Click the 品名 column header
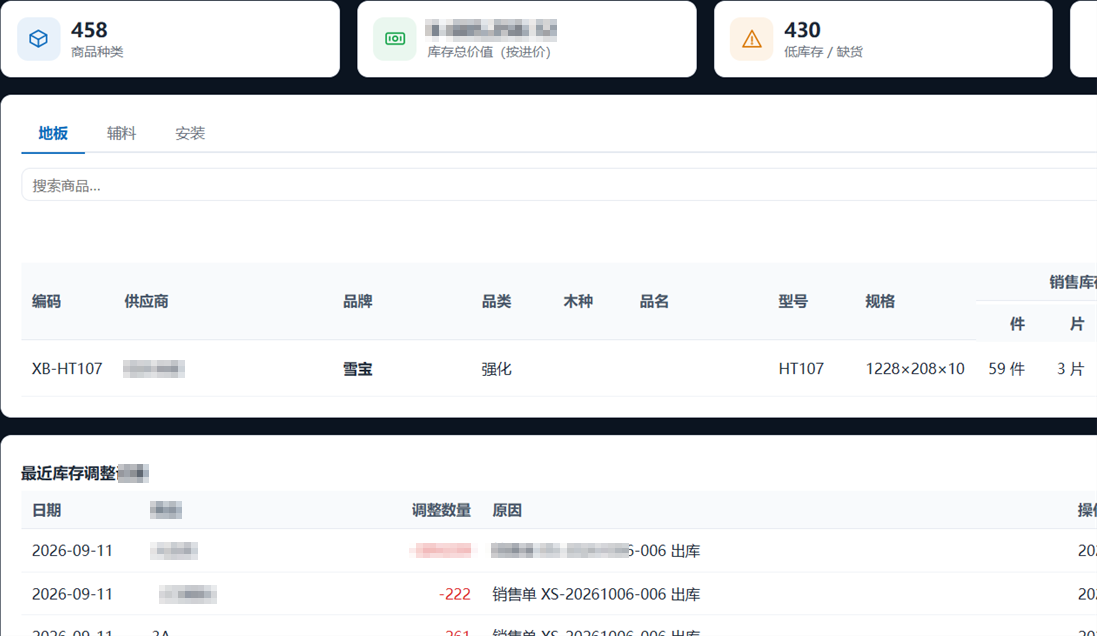1097x636 pixels. point(654,302)
